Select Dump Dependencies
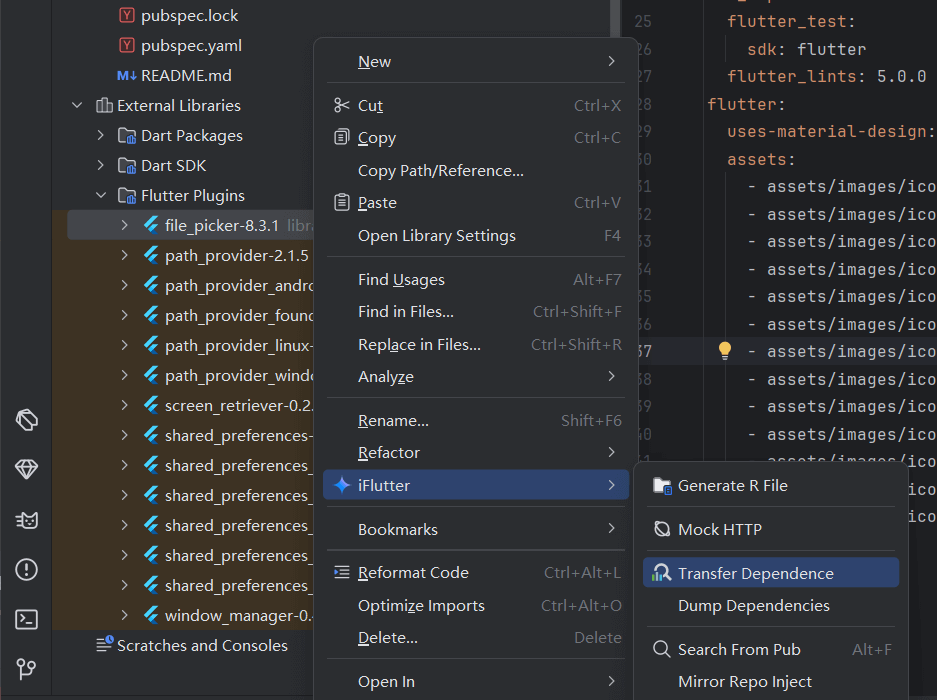The width and height of the screenshot is (937, 700). click(x=771, y=606)
